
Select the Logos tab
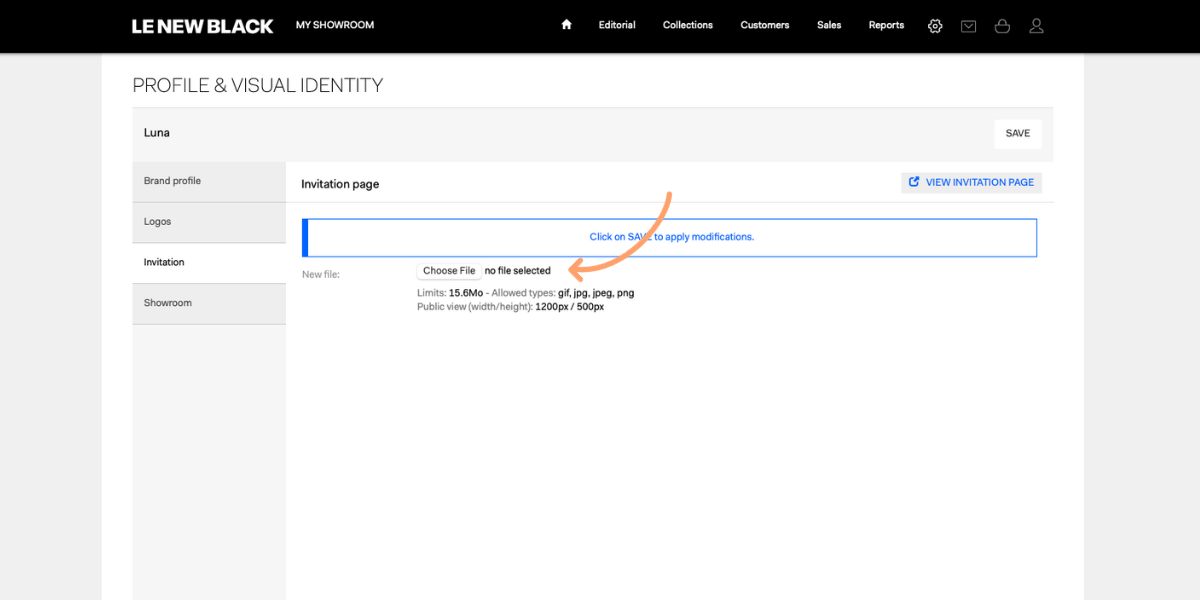pyautogui.click(x=209, y=222)
